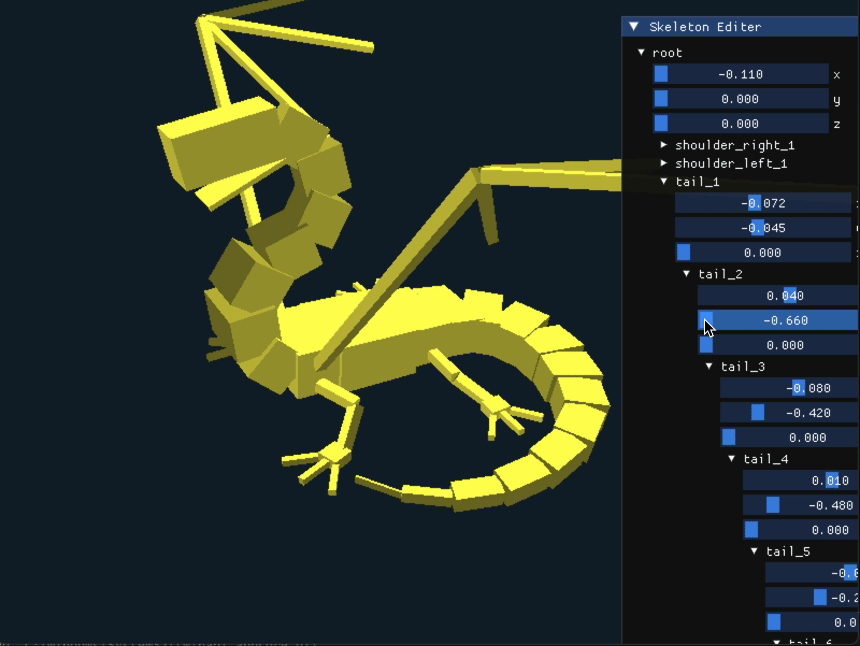
Task: Click the root z slider
Action: [x=740, y=123]
